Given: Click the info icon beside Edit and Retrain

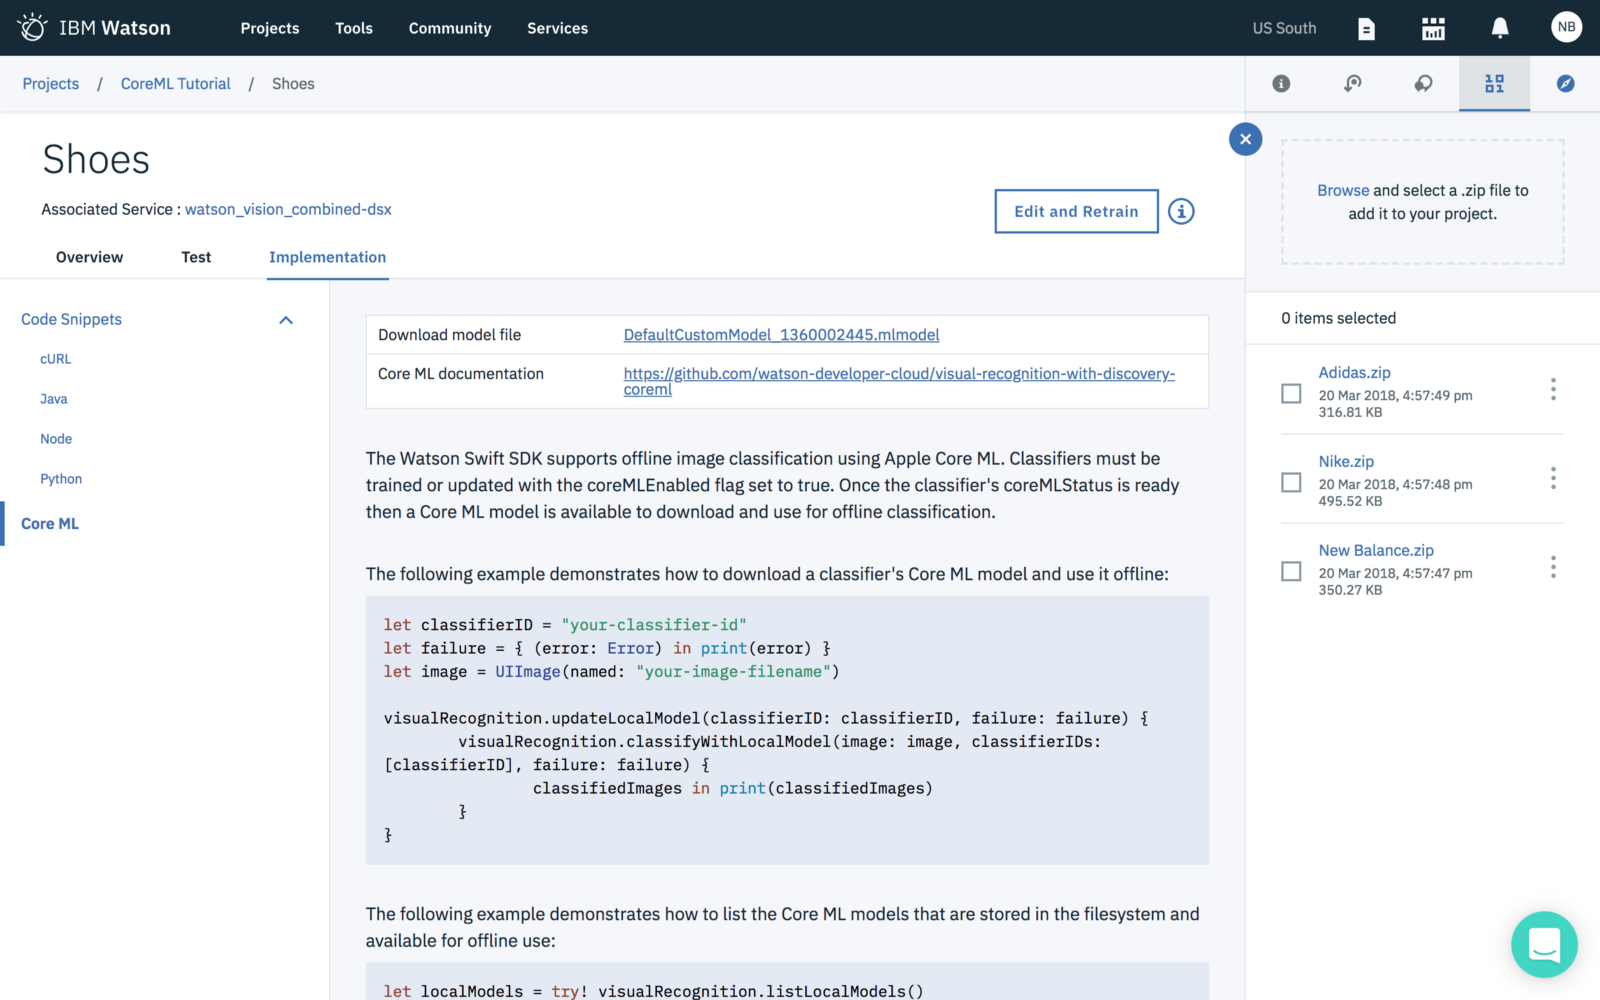Looking at the screenshot, I should pyautogui.click(x=1181, y=211).
